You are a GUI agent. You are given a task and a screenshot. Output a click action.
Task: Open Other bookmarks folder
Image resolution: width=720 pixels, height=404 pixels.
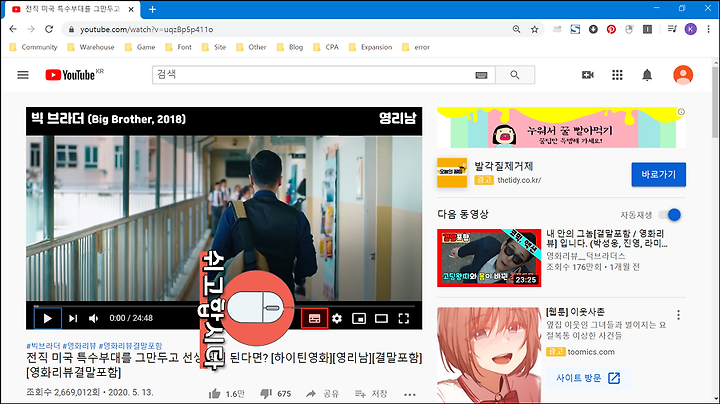251,47
